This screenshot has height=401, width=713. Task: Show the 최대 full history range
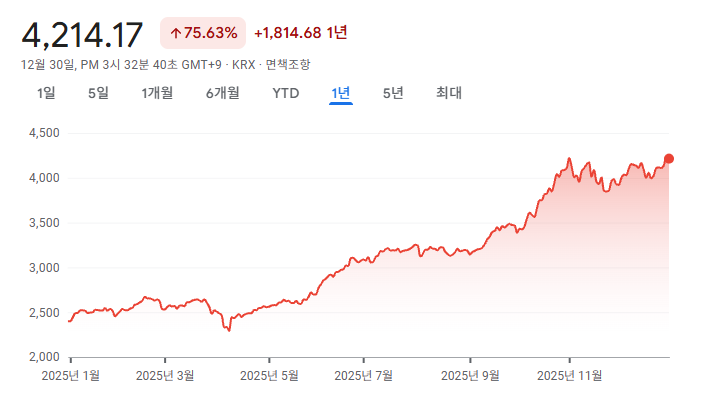pyautogui.click(x=449, y=94)
